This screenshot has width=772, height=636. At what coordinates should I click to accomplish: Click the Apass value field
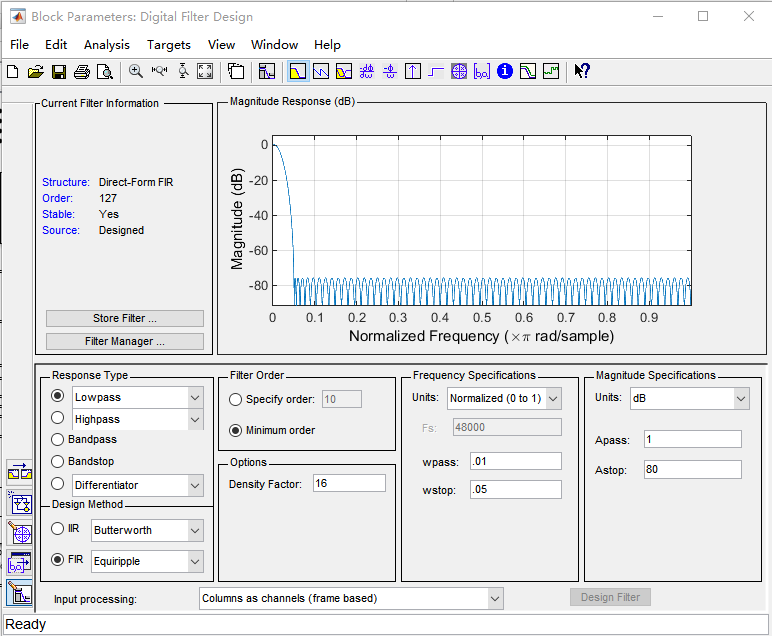tap(693, 439)
